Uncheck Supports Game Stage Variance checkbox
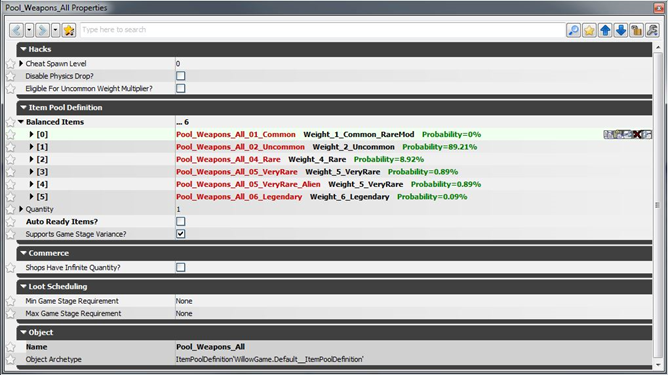Viewport: 668px width, 375px height. pos(181,234)
